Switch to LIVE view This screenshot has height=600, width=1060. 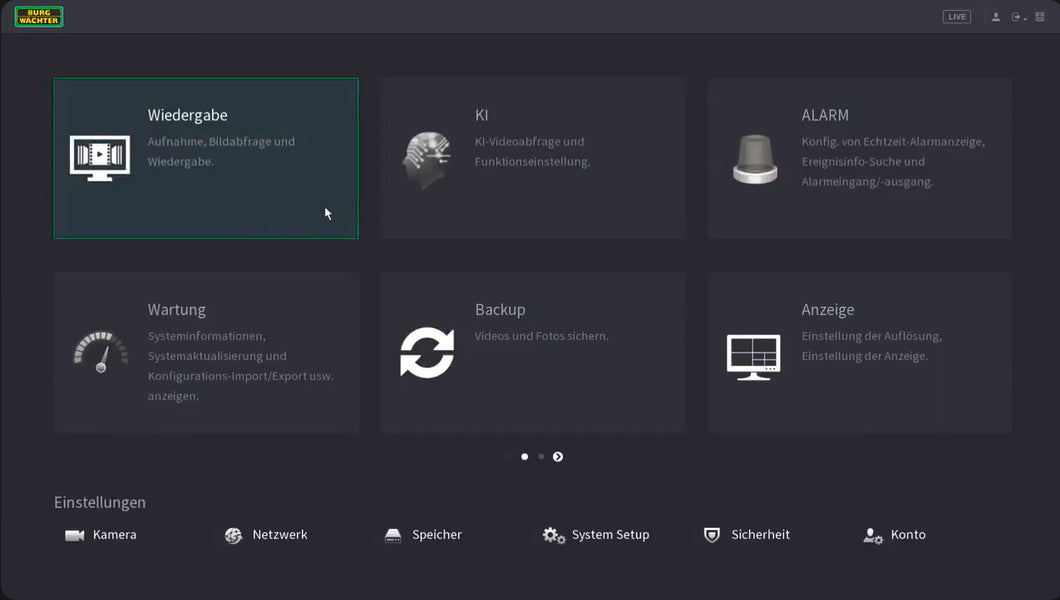click(x=956, y=17)
